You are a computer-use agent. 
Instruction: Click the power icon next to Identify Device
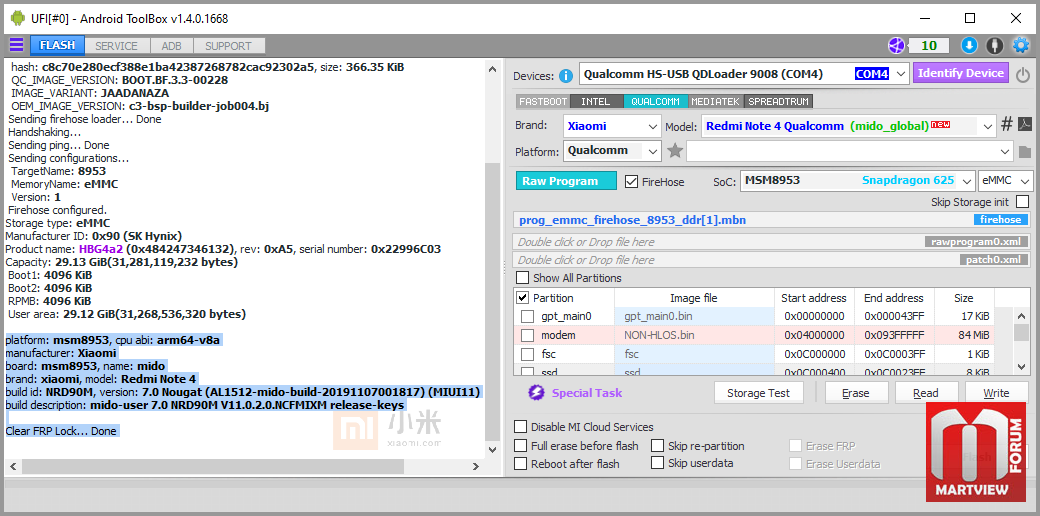[1023, 75]
